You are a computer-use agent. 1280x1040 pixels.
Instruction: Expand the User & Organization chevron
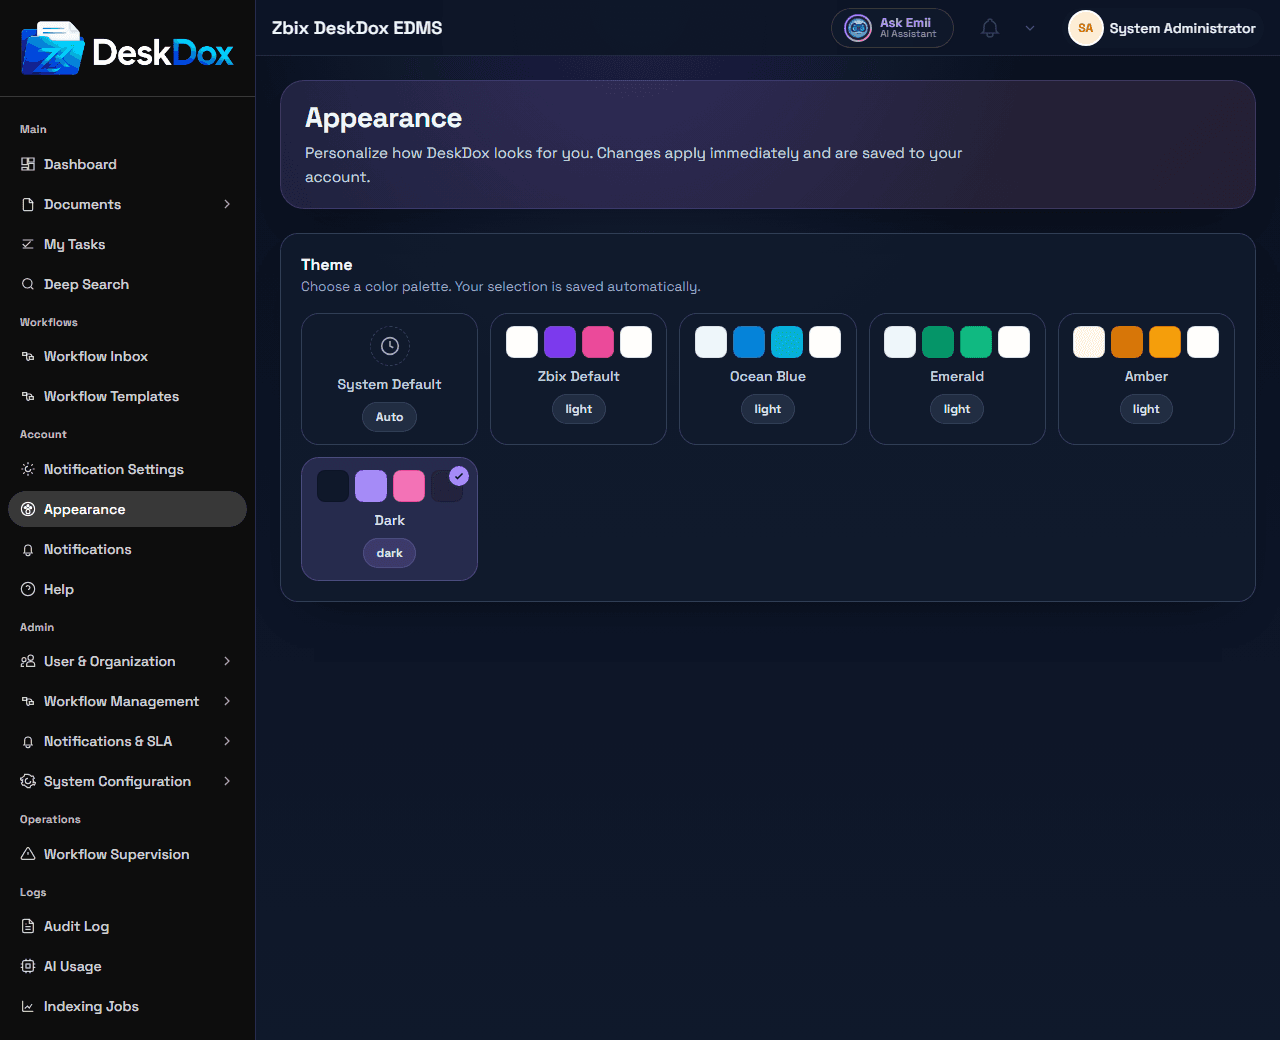point(227,661)
